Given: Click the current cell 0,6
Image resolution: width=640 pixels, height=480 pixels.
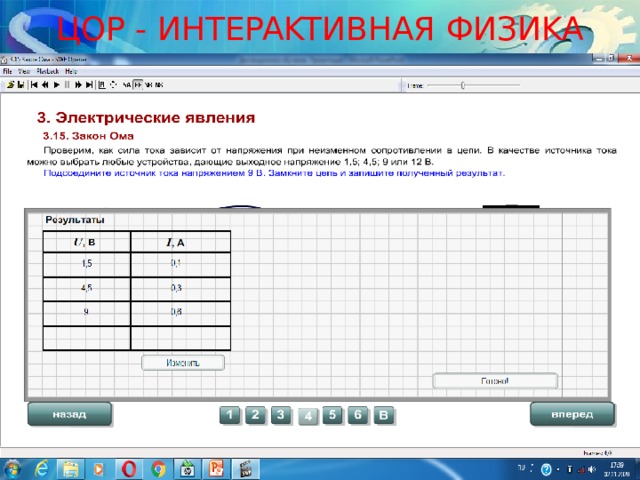Looking at the screenshot, I should pos(180,313).
